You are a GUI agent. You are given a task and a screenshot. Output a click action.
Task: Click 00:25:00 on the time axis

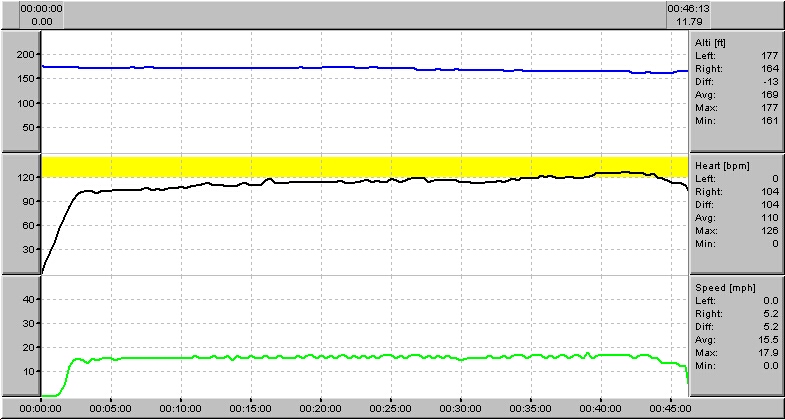coord(391,408)
